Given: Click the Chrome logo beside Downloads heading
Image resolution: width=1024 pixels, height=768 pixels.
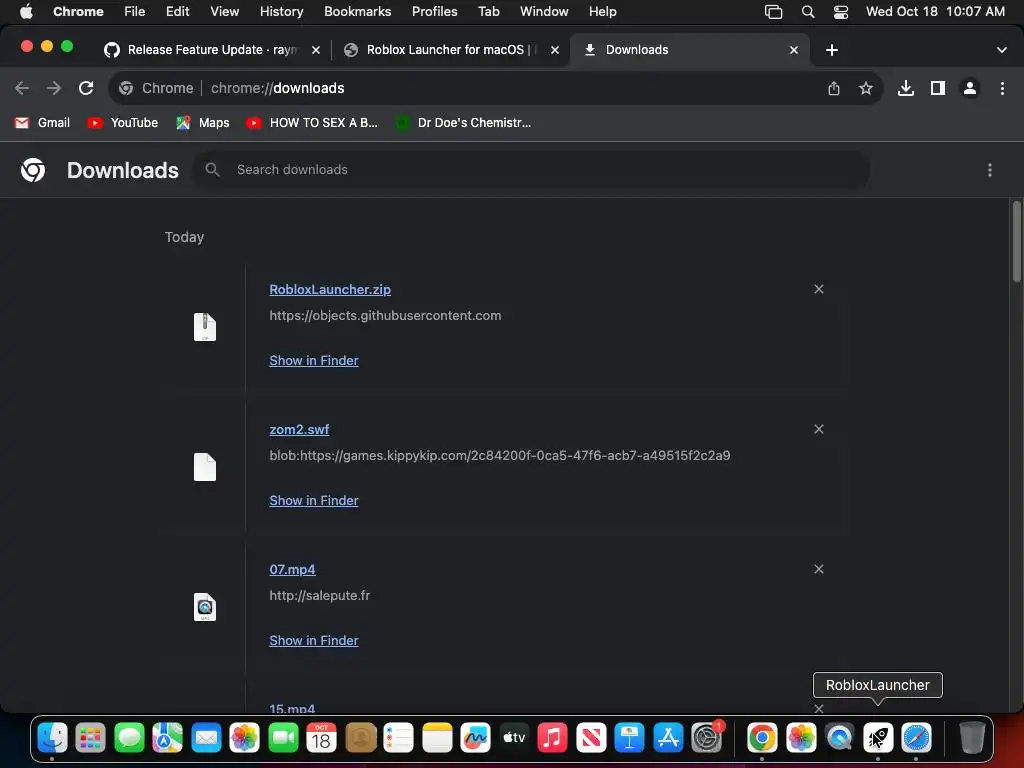Looking at the screenshot, I should (33, 170).
